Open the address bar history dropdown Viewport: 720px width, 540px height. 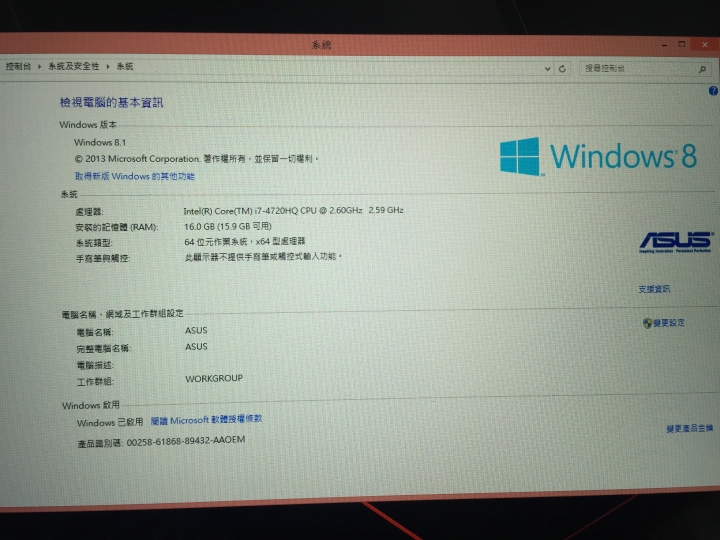pyautogui.click(x=547, y=69)
